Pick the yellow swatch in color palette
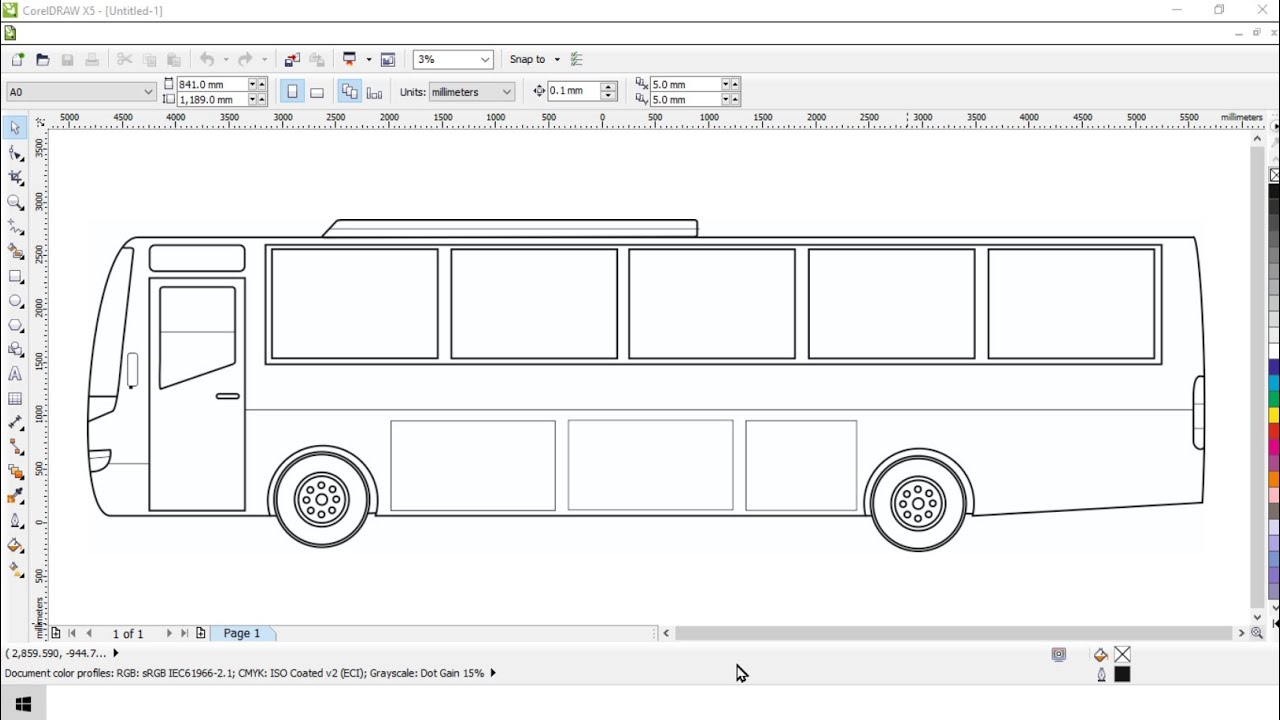The width and height of the screenshot is (1280, 720). [1275, 415]
